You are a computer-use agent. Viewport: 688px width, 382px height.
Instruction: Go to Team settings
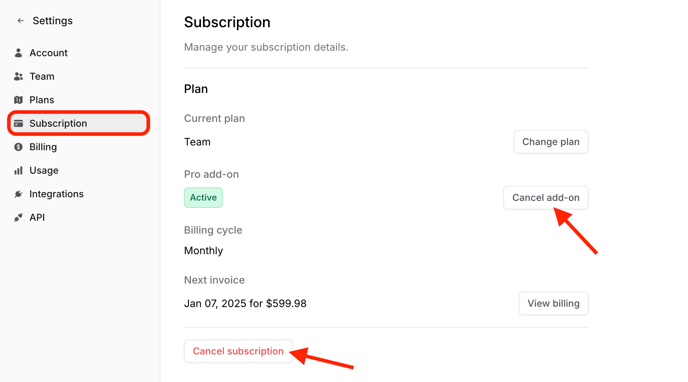pos(42,76)
